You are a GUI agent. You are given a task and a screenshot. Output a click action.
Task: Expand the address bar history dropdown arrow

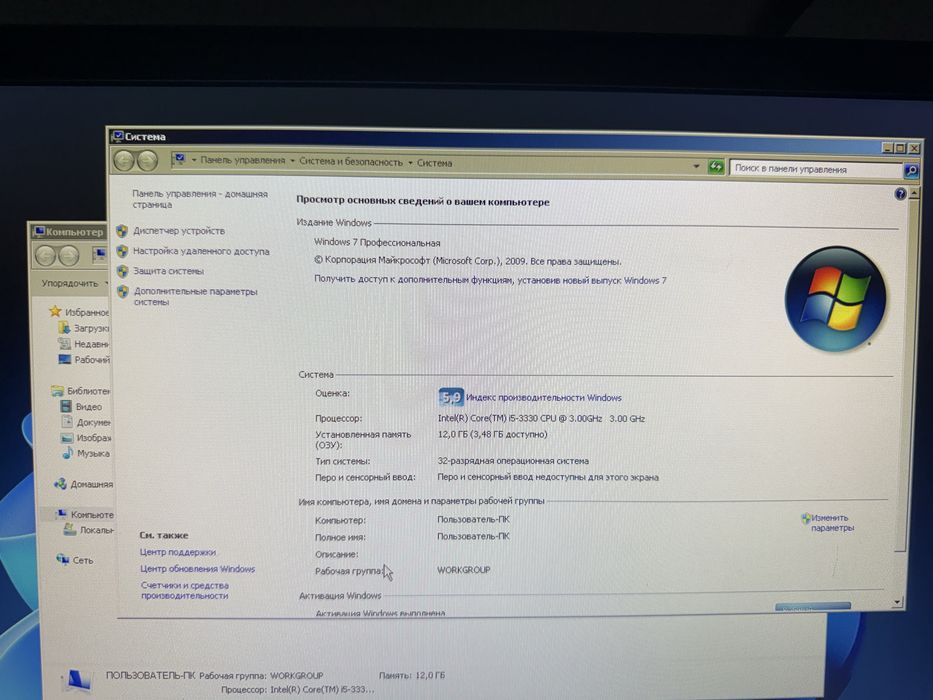[696, 167]
